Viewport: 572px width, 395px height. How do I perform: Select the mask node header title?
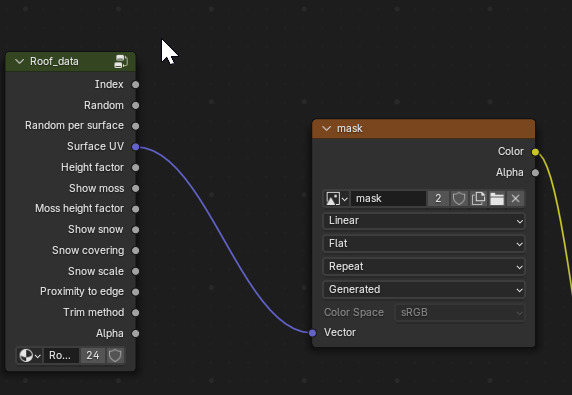coord(349,129)
